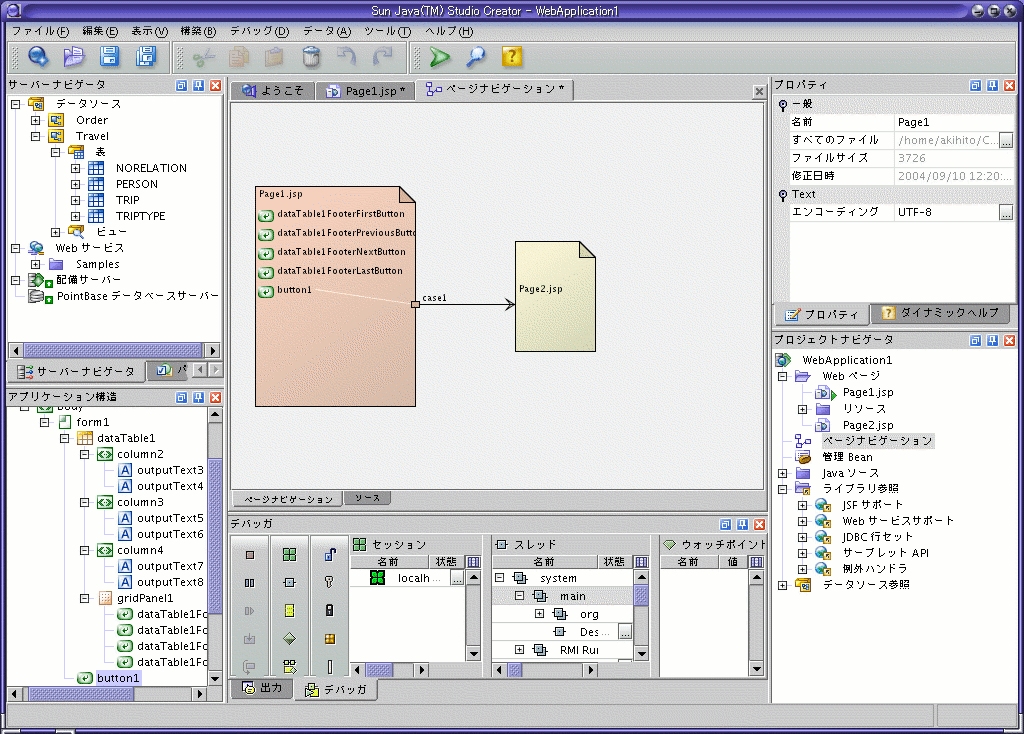
Task: Switch to the 出力 output tab
Action: (262, 688)
